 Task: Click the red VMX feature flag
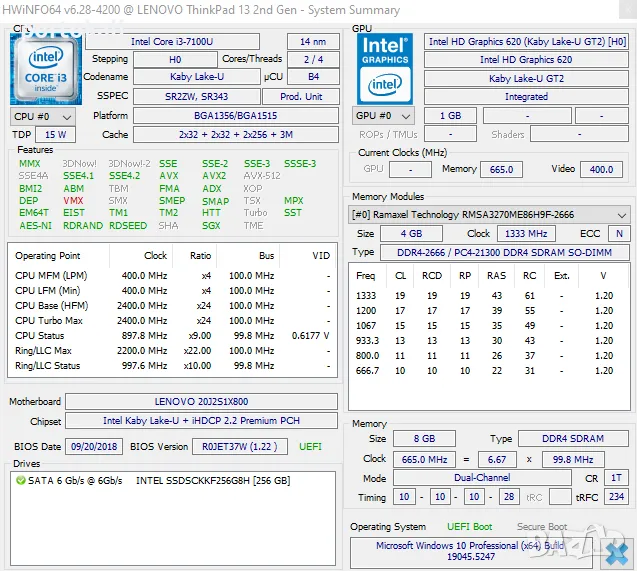point(74,201)
